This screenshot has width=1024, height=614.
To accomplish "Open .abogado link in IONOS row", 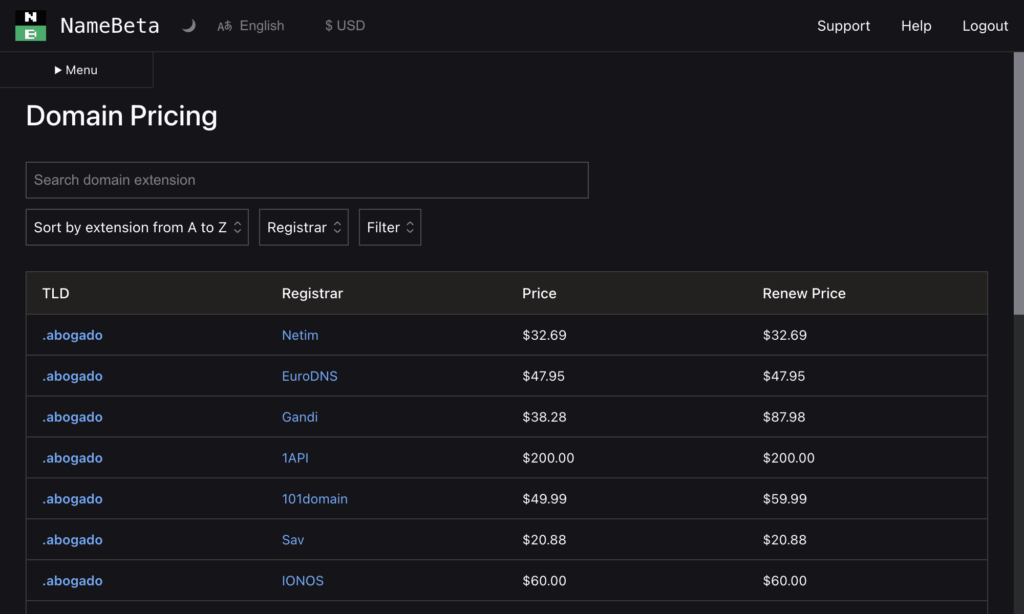I will tap(72, 581).
